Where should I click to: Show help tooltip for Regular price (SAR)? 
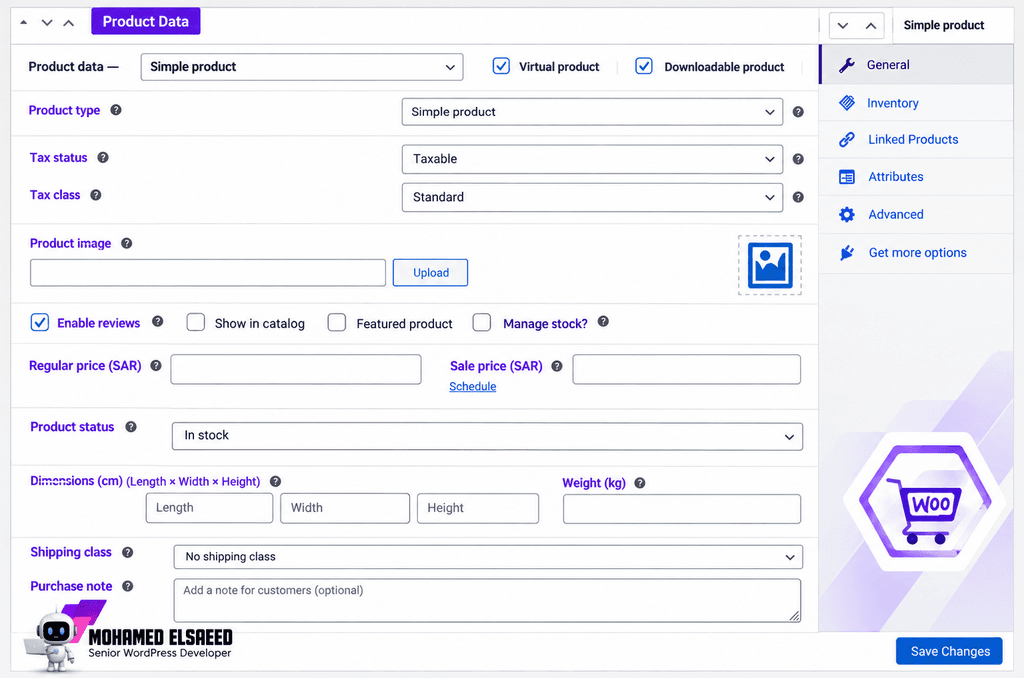click(x=156, y=366)
